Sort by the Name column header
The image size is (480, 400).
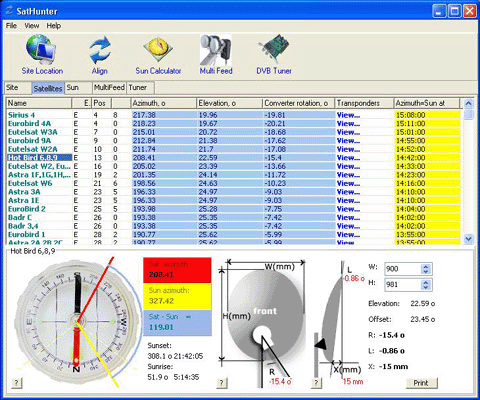coord(39,103)
